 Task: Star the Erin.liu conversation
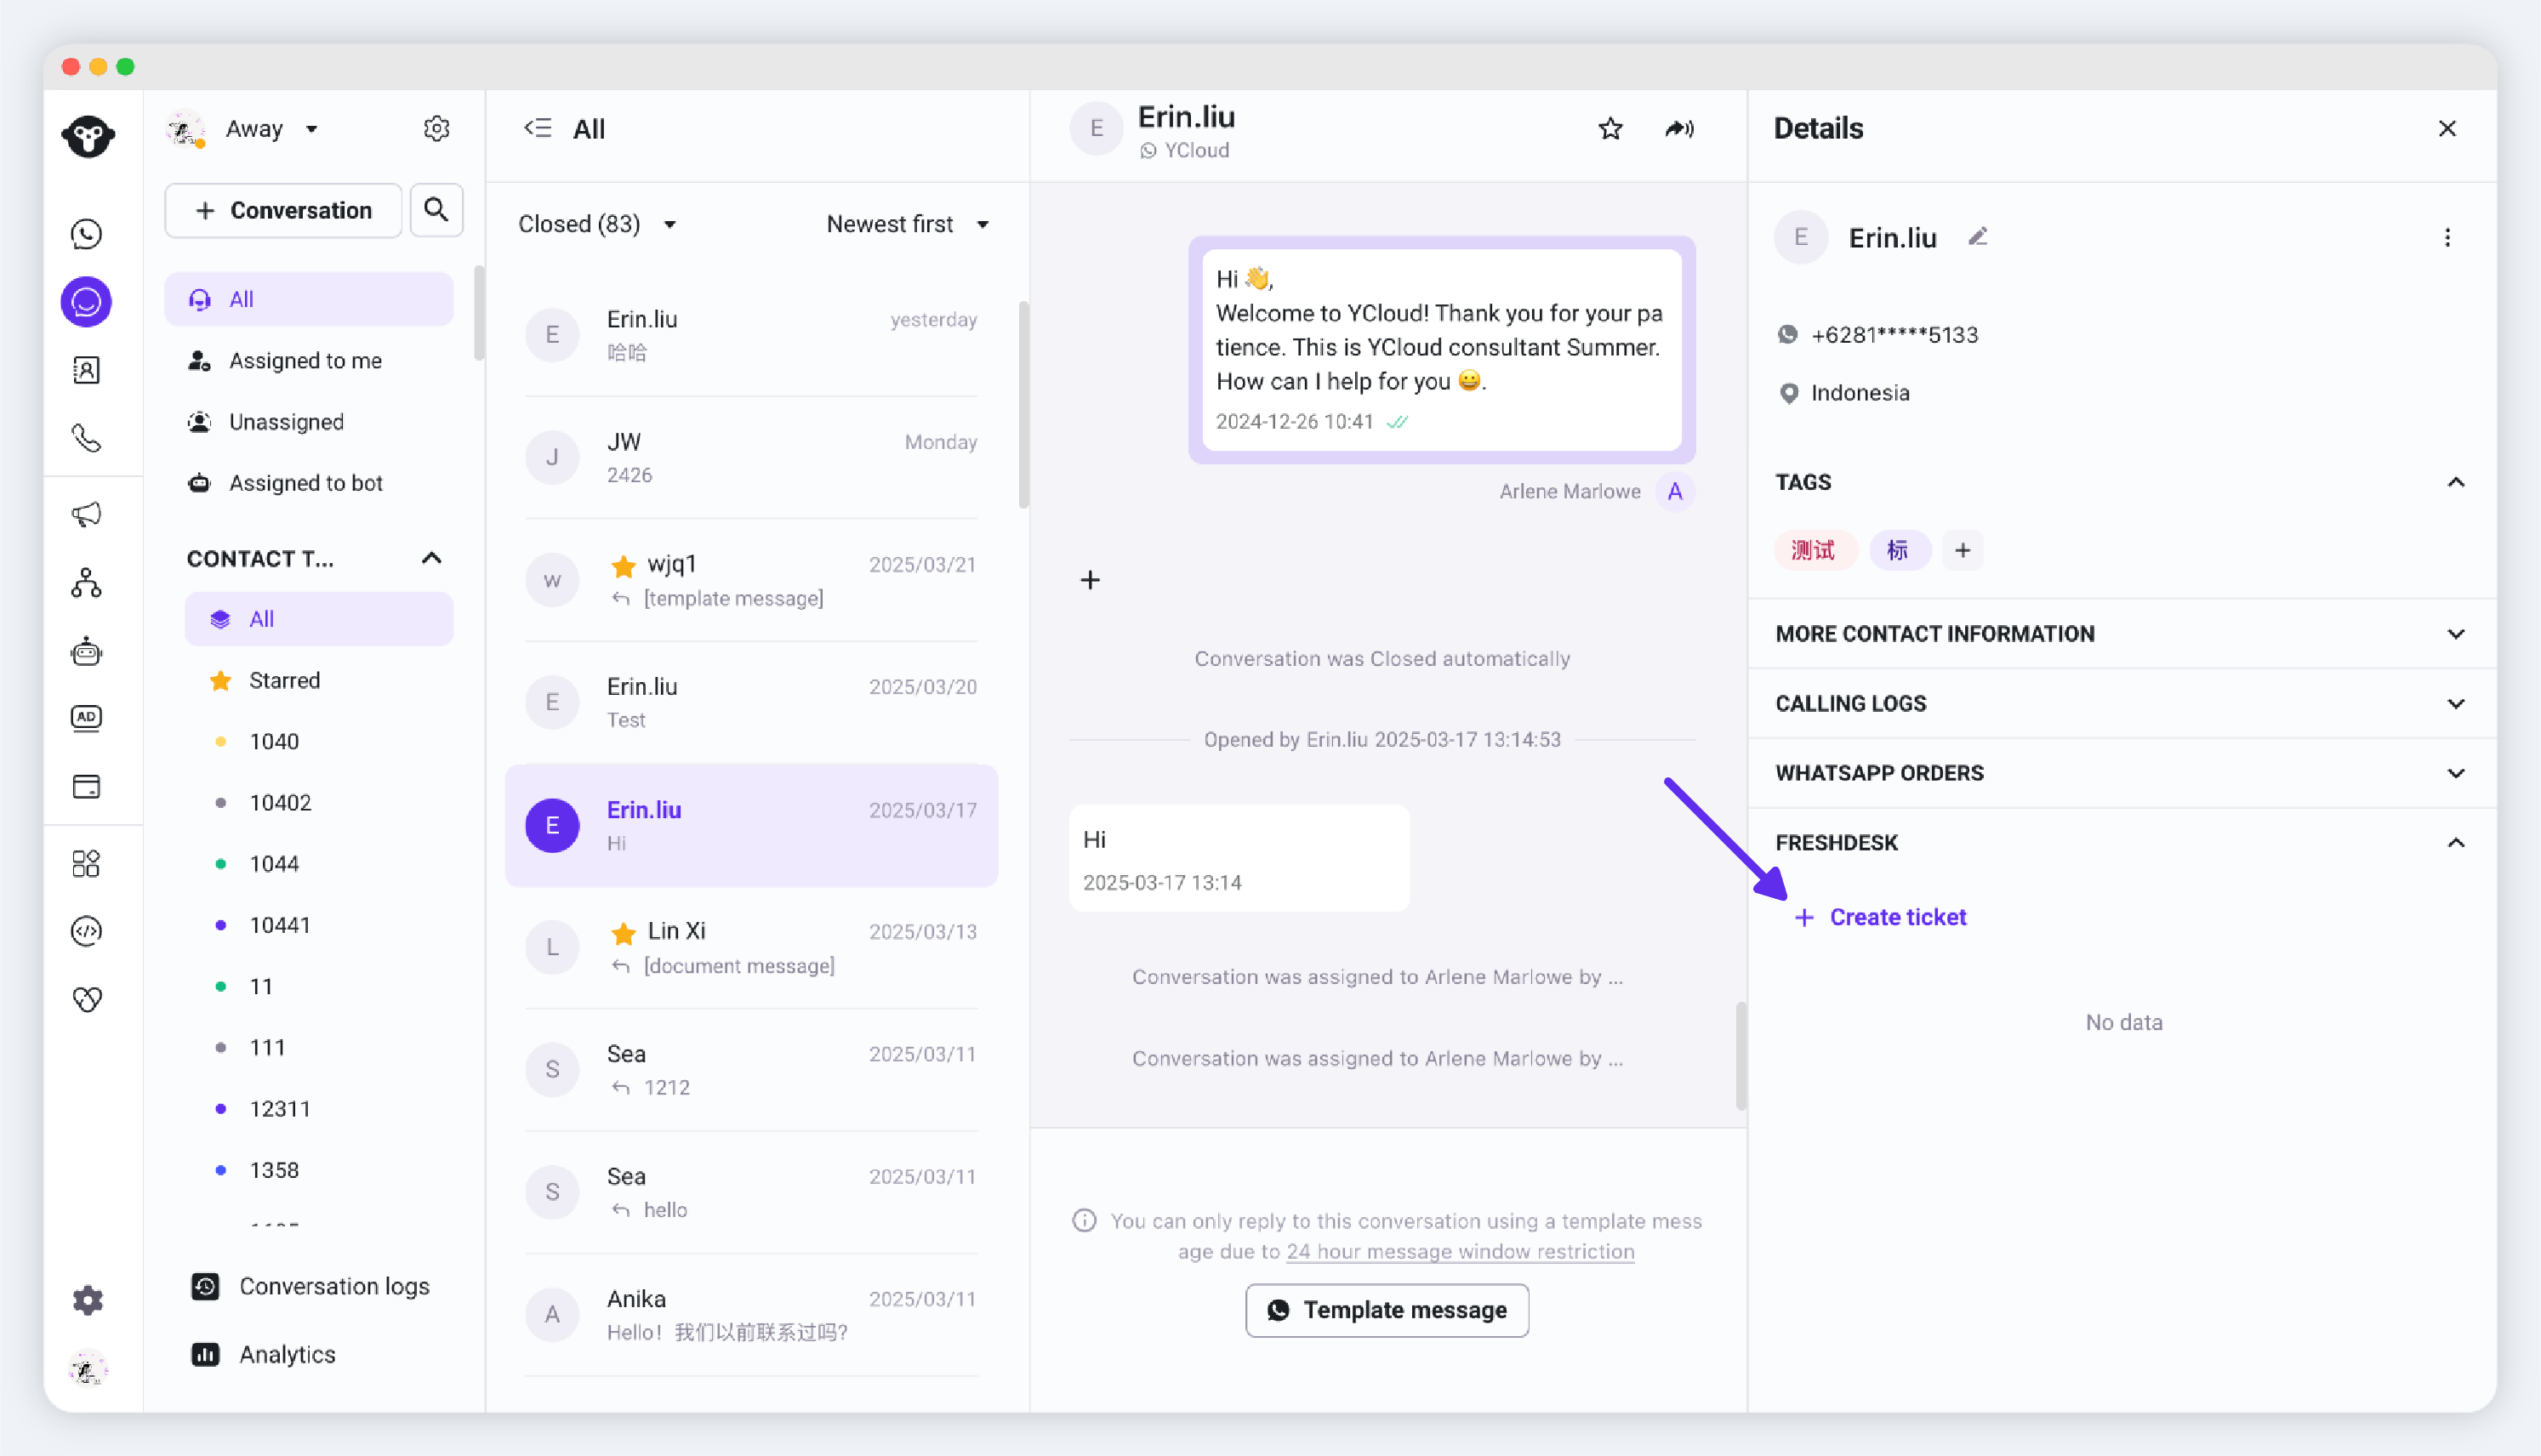[x=1610, y=129]
